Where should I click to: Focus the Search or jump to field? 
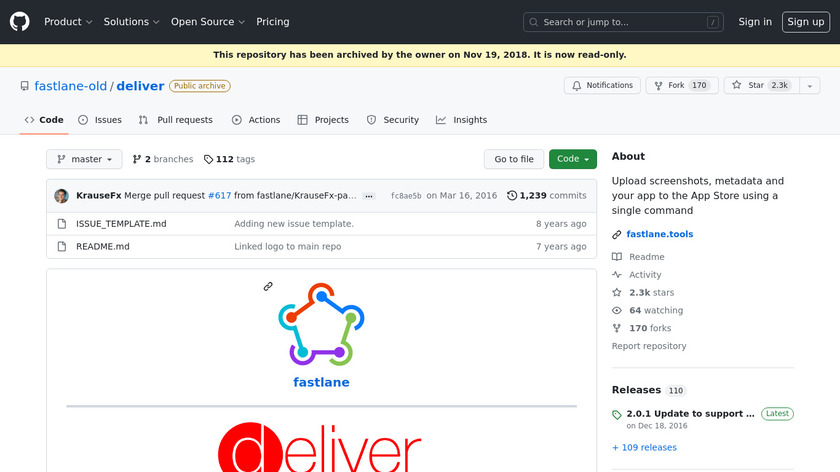tap(623, 22)
